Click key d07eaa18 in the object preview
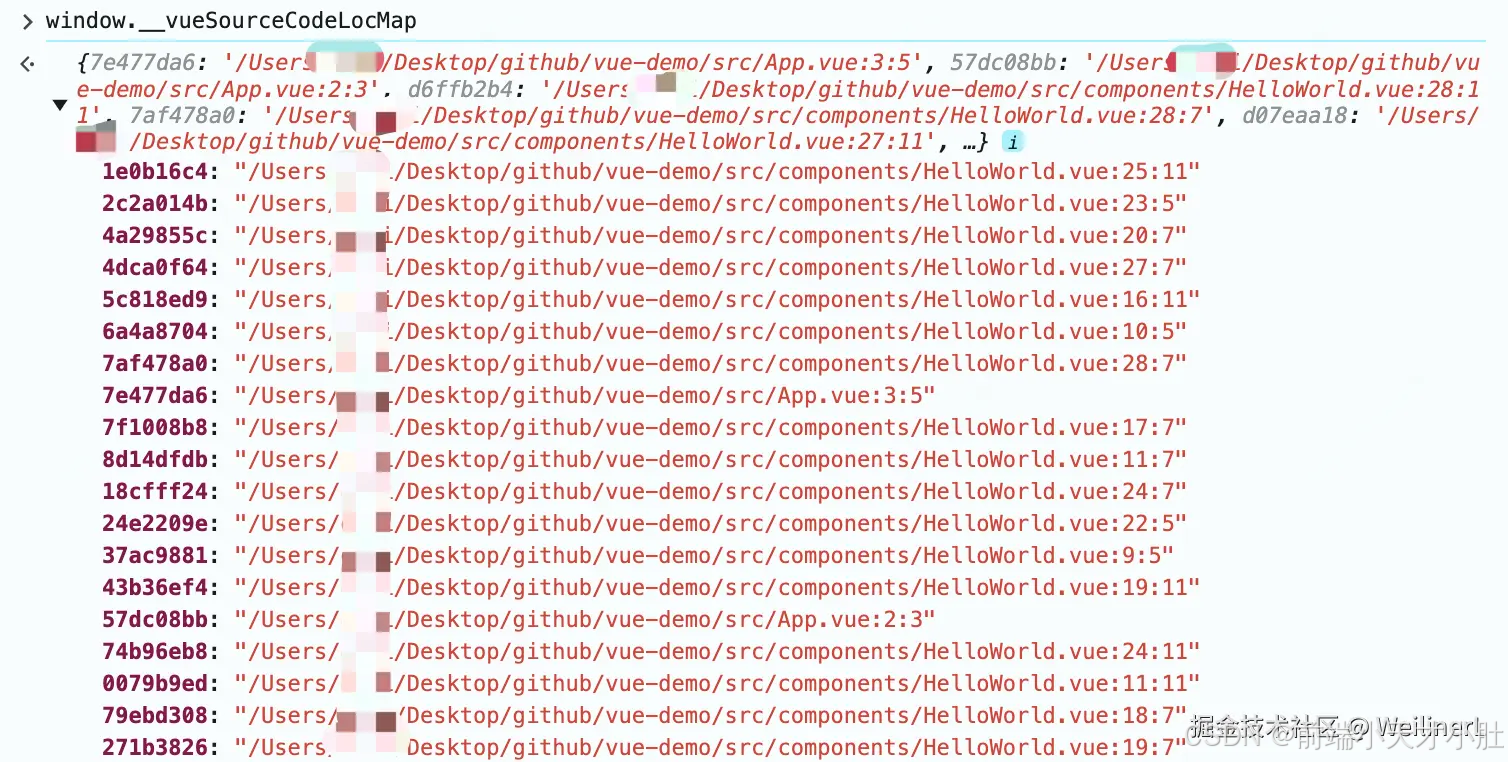The width and height of the screenshot is (1508, 762). tap(1294, 115)
